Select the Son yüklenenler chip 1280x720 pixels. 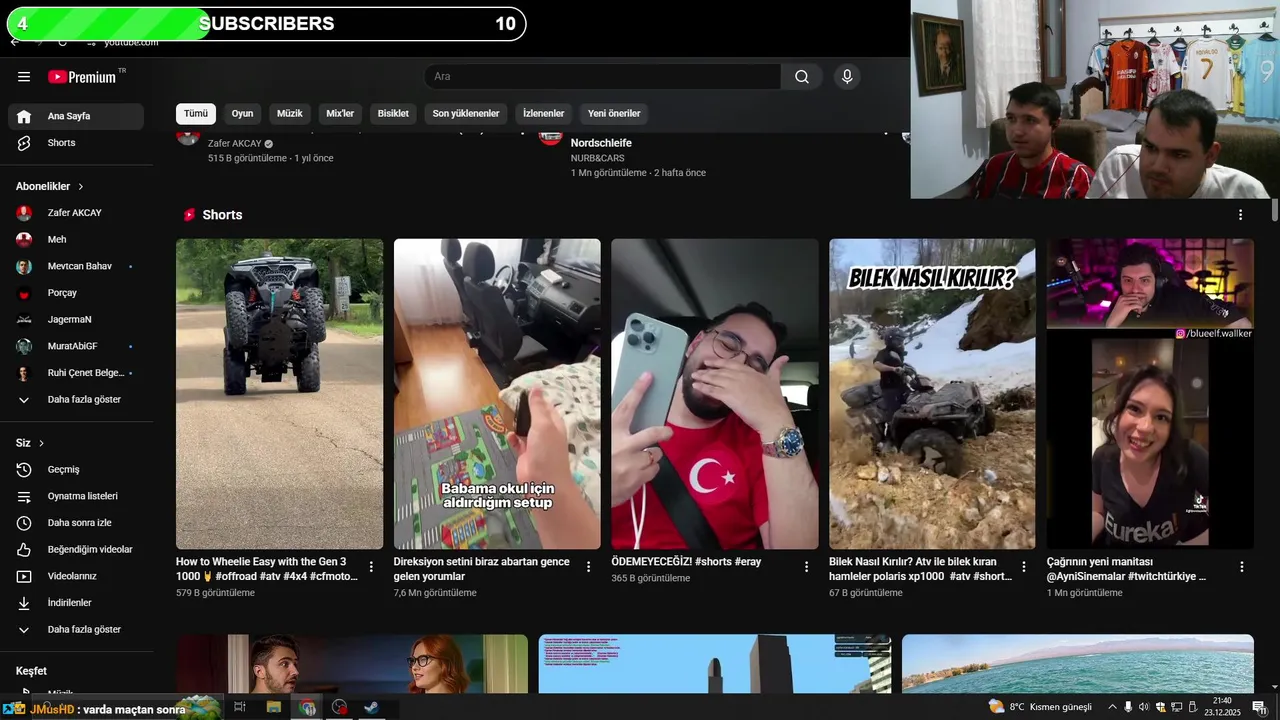click(x=466, y=113)
